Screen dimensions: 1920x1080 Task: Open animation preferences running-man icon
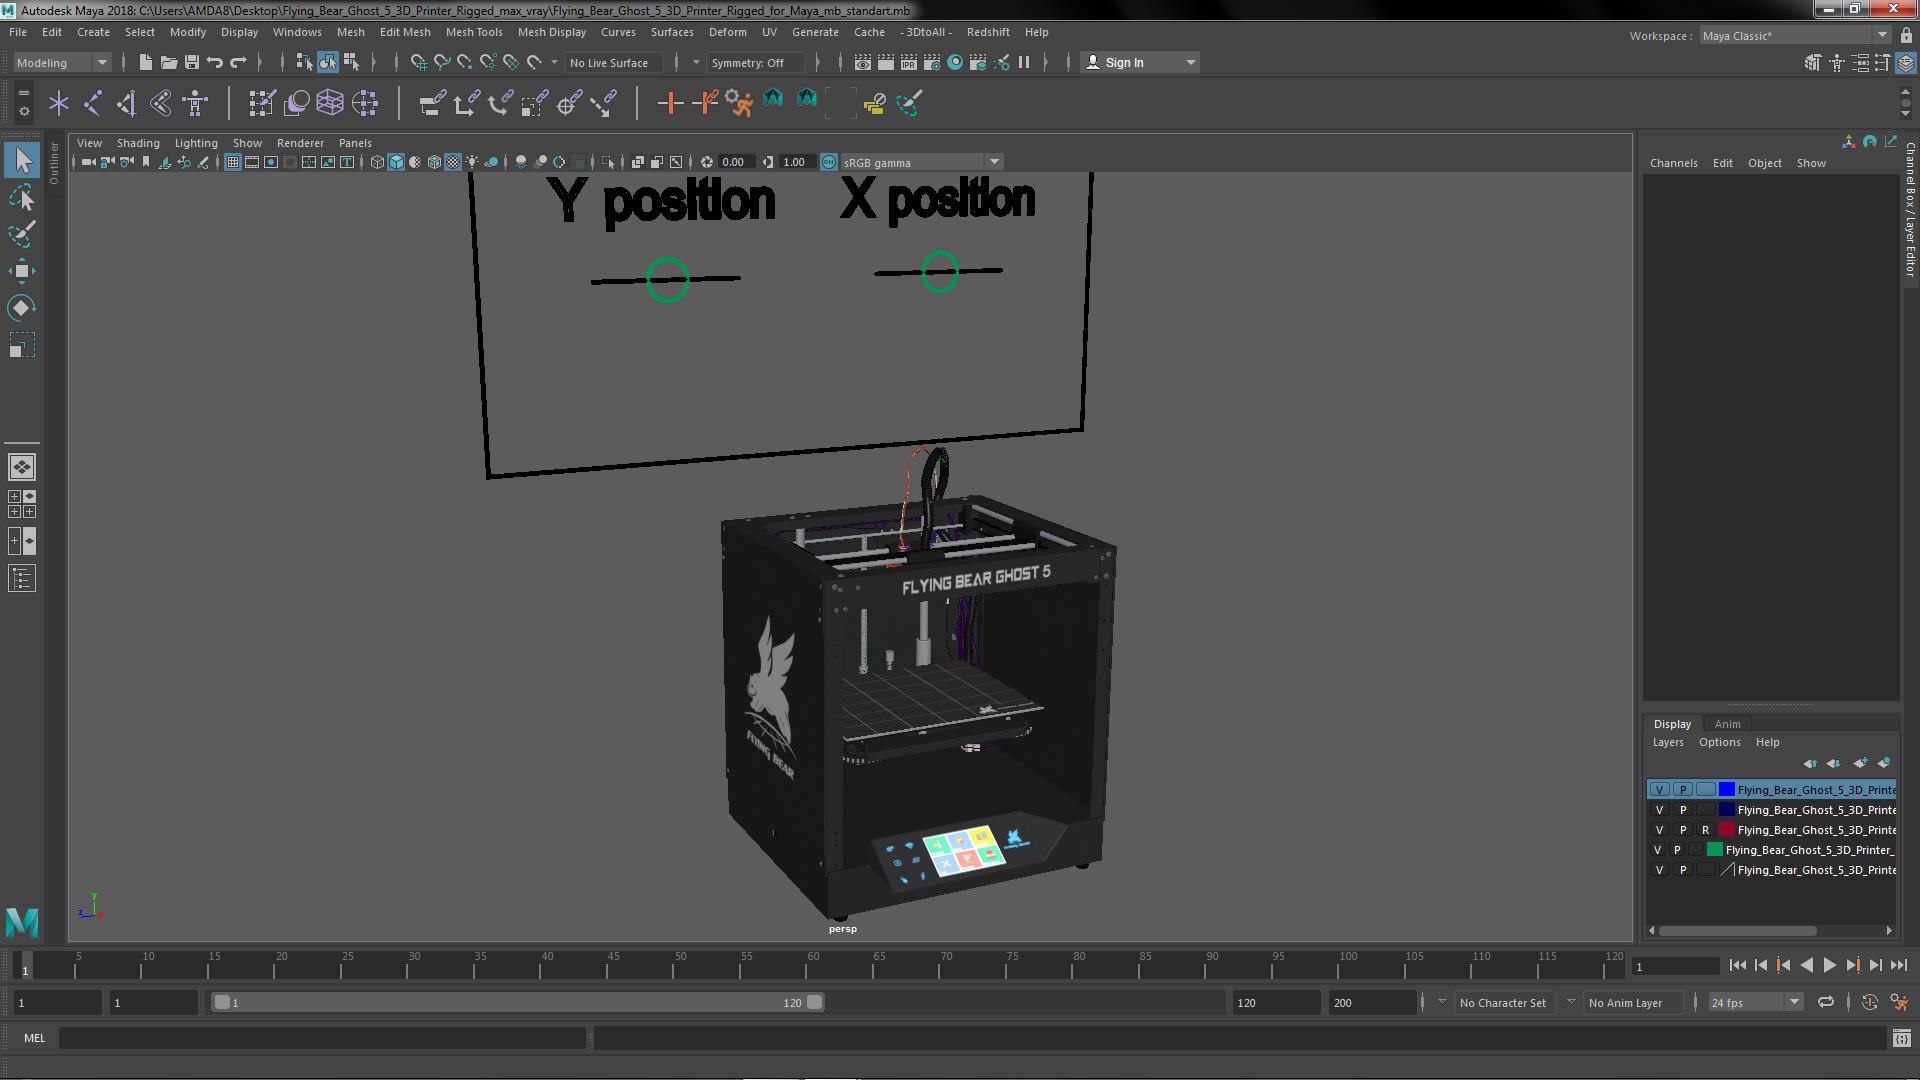tap(1900, 1002)
